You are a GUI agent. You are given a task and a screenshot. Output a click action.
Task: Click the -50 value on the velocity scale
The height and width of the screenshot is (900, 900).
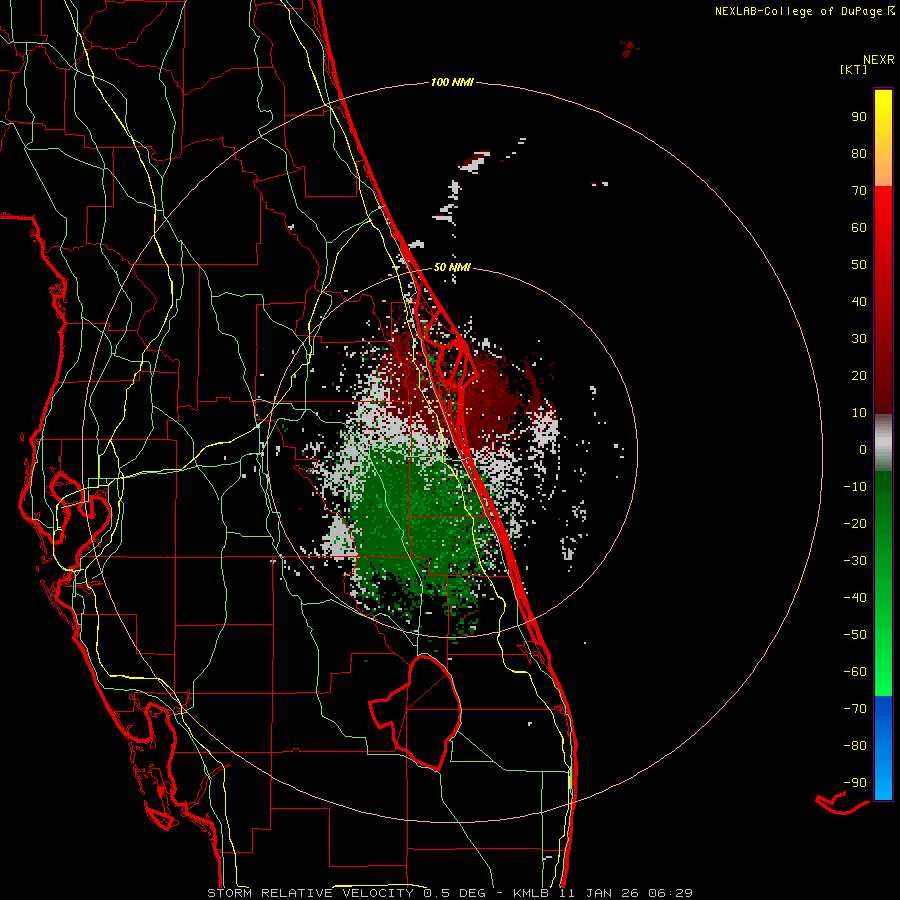click(x=855, y=635)
